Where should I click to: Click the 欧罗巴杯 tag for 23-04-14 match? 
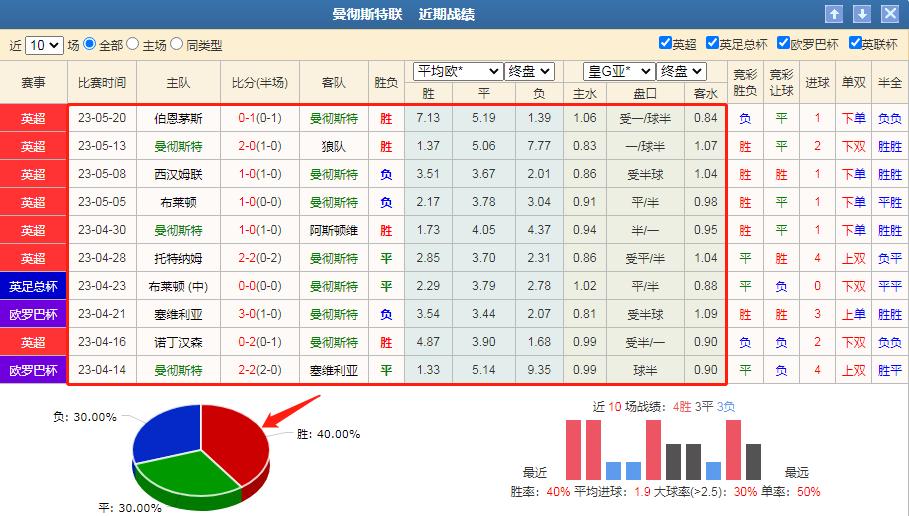(33, 370)
